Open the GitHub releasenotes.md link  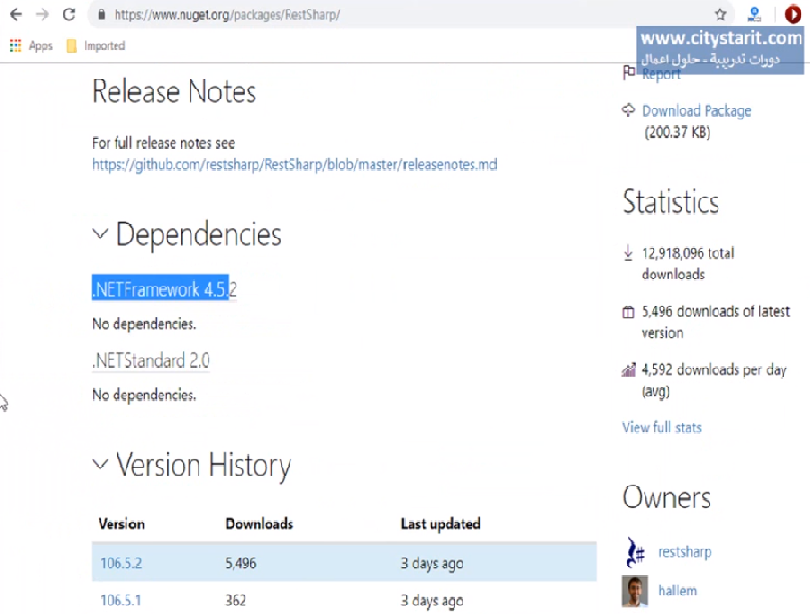pos(294,165)
